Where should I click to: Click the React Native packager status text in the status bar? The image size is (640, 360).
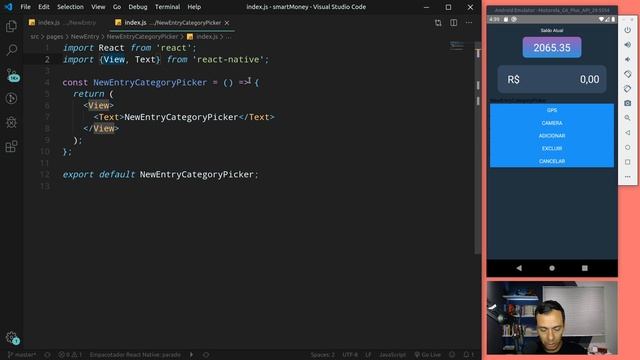[135, 355]
